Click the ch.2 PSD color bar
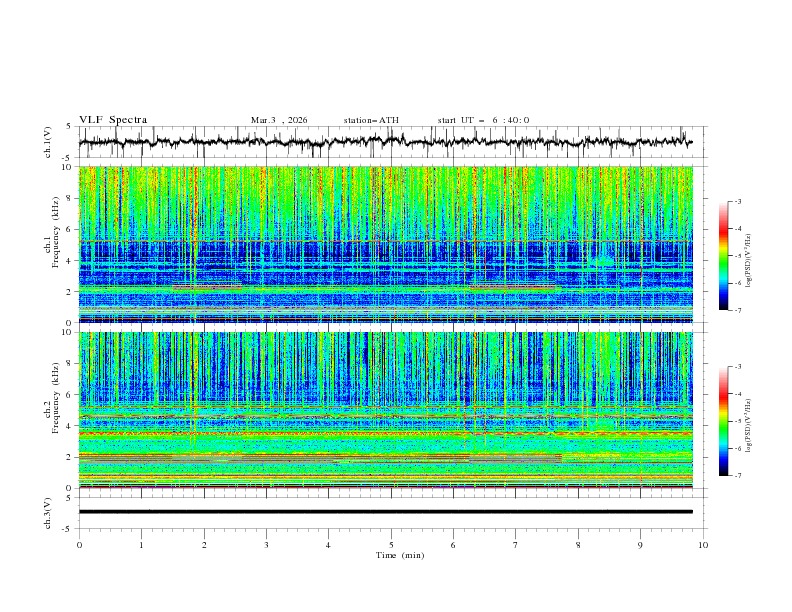The width and height of the screenshot is (792, 612). coord(724,421)
